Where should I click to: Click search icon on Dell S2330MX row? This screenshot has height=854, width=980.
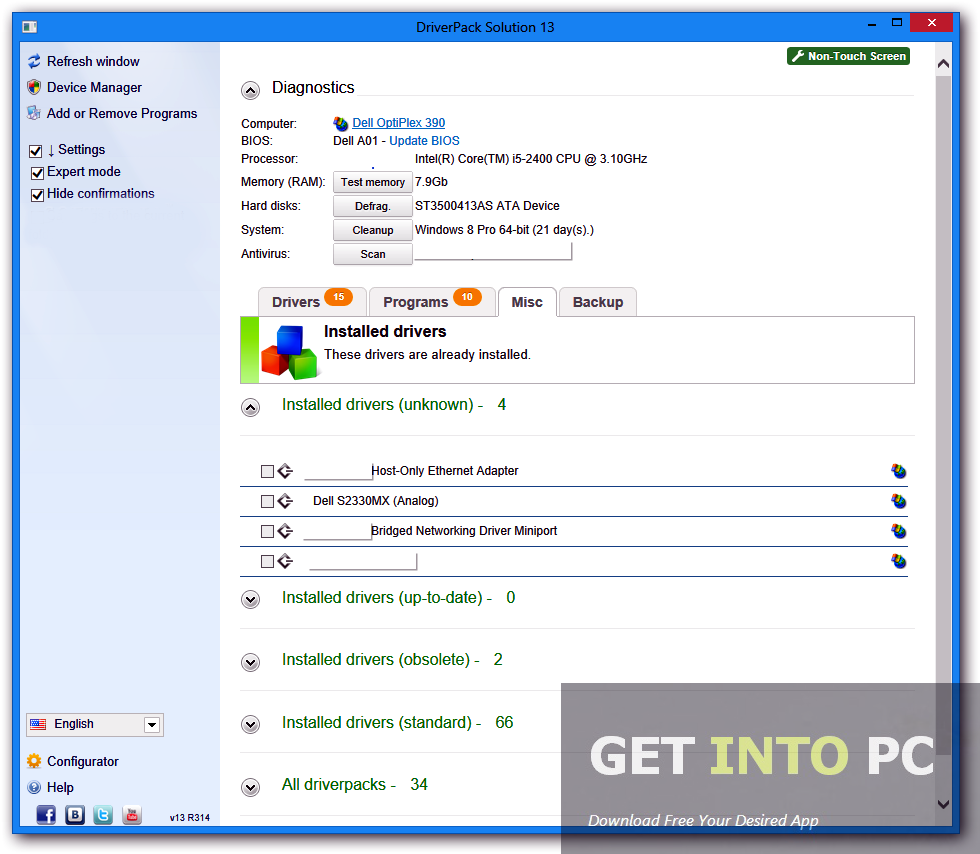(x=898, y=501)
